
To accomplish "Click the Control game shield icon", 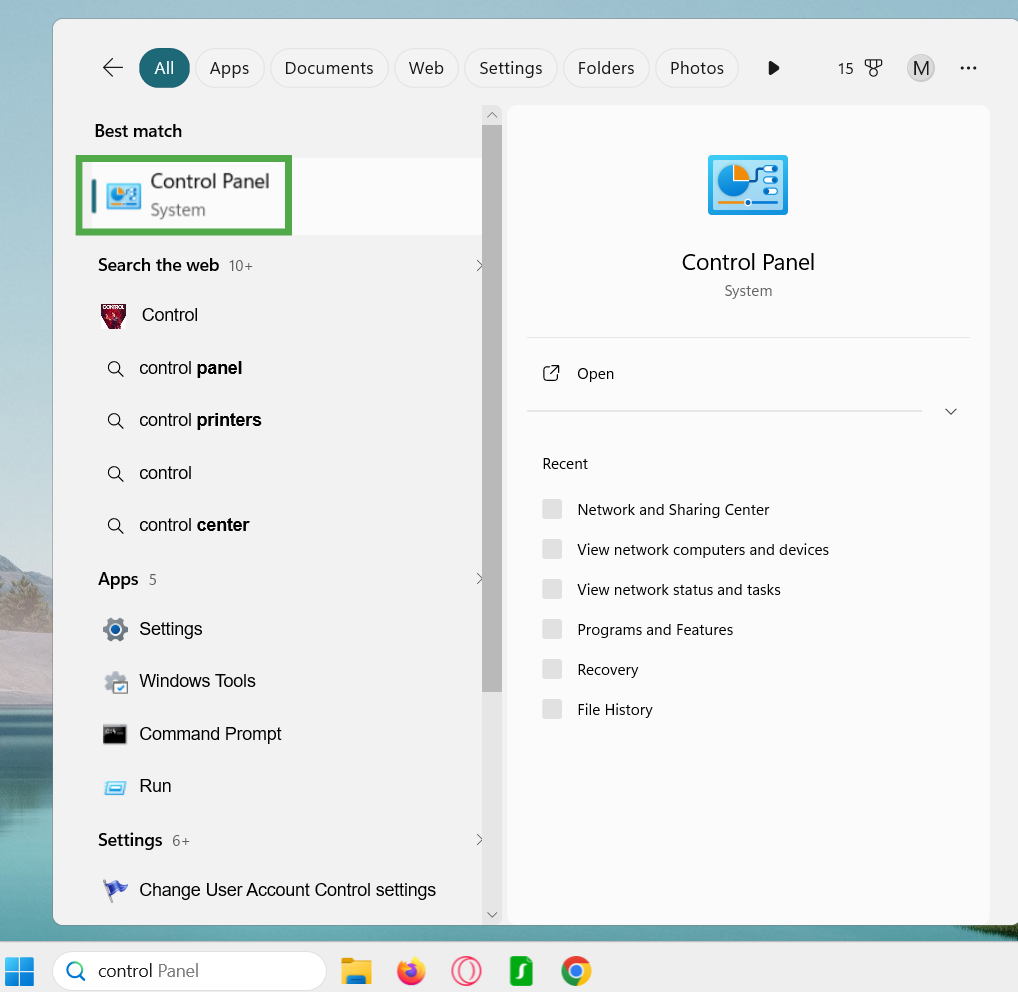I will (114, 316).
